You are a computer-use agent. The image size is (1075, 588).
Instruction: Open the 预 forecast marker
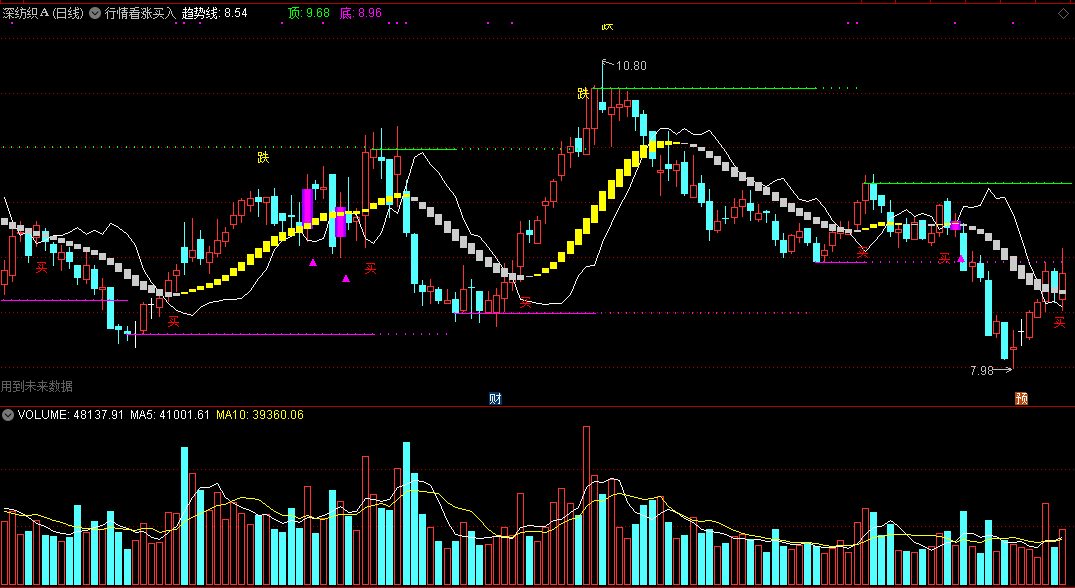coord(1022,398)
